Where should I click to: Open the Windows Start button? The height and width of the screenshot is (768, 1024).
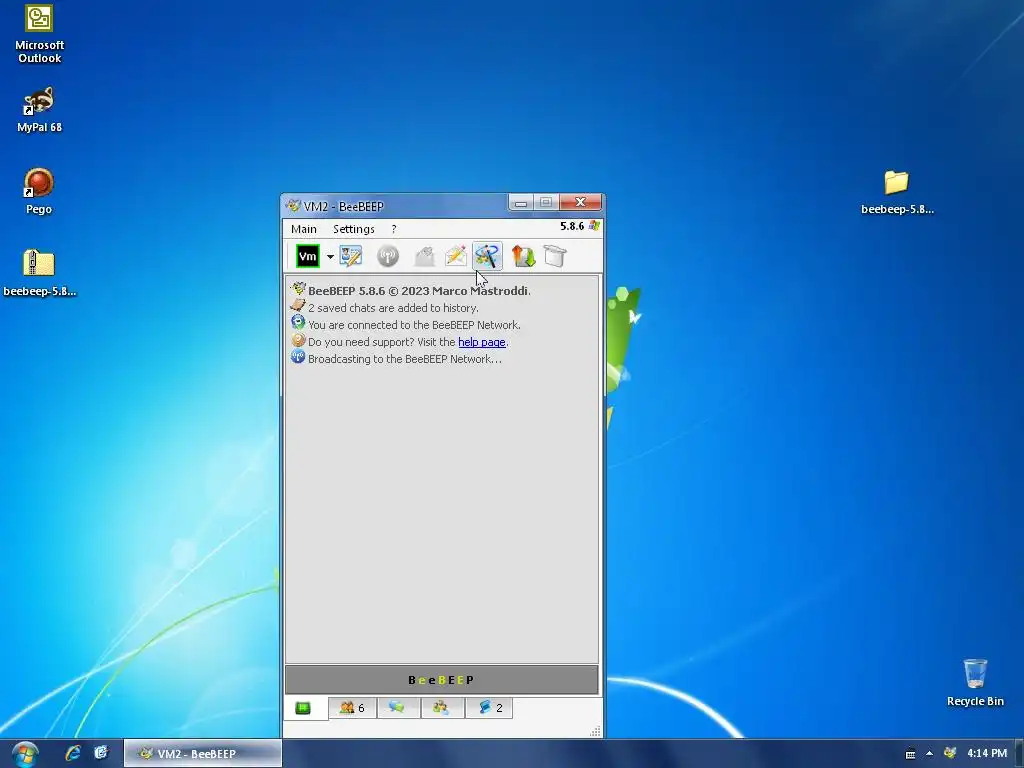[24, 754]
